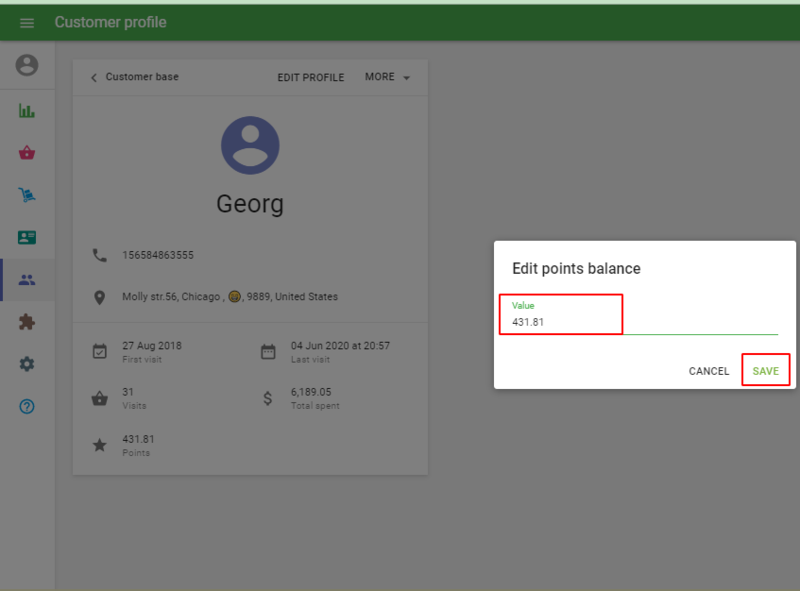Click CANCEL in Edit points balance dialog
The width and height of the screenshot is (800, 591).
pos(709,371)
